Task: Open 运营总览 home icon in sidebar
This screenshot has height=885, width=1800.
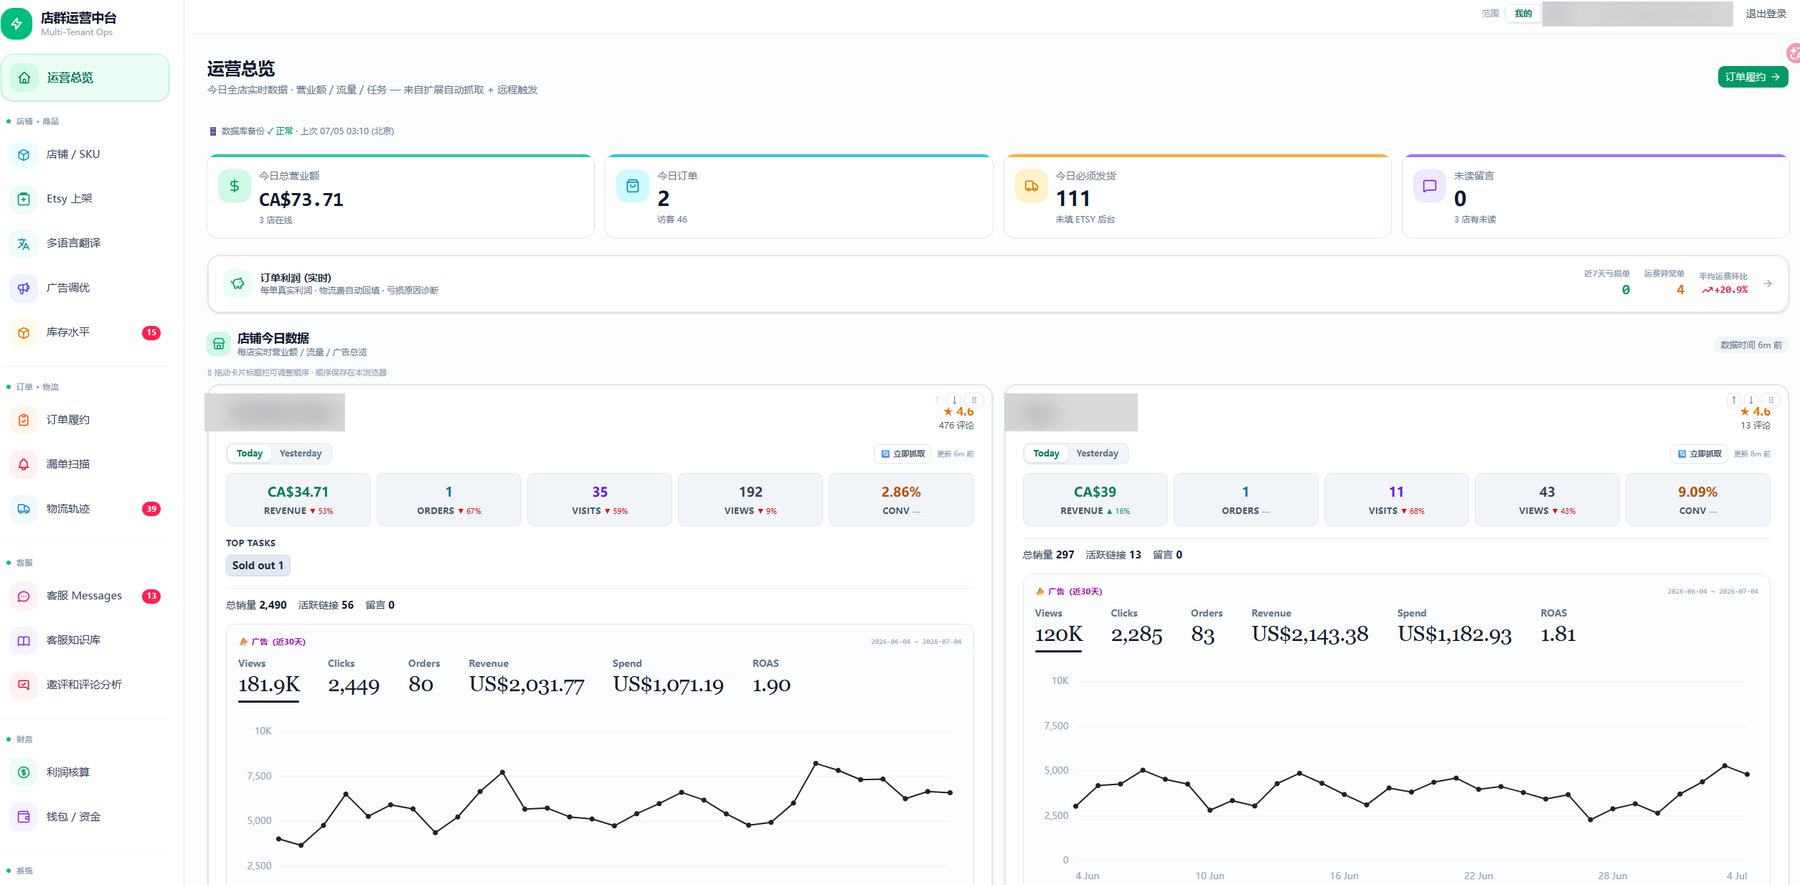Action: click(x=25, y=78)
